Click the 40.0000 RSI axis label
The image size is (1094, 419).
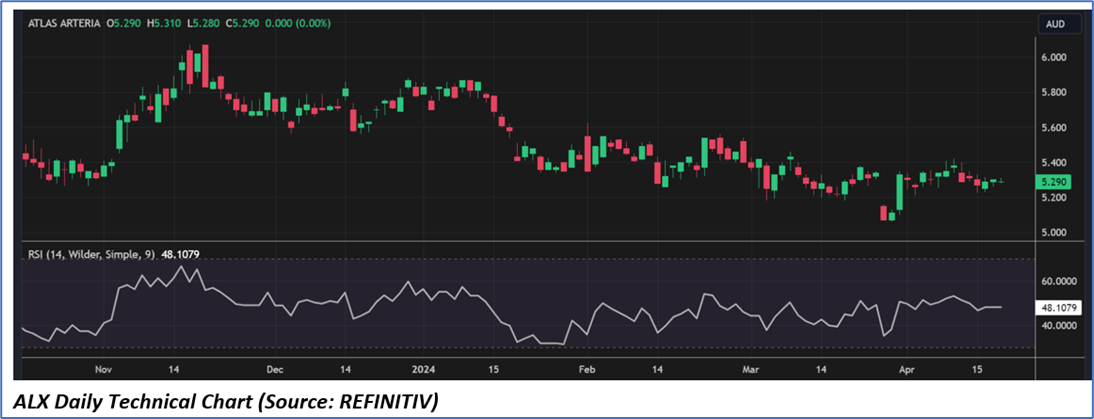click(x=1059, y=326)
